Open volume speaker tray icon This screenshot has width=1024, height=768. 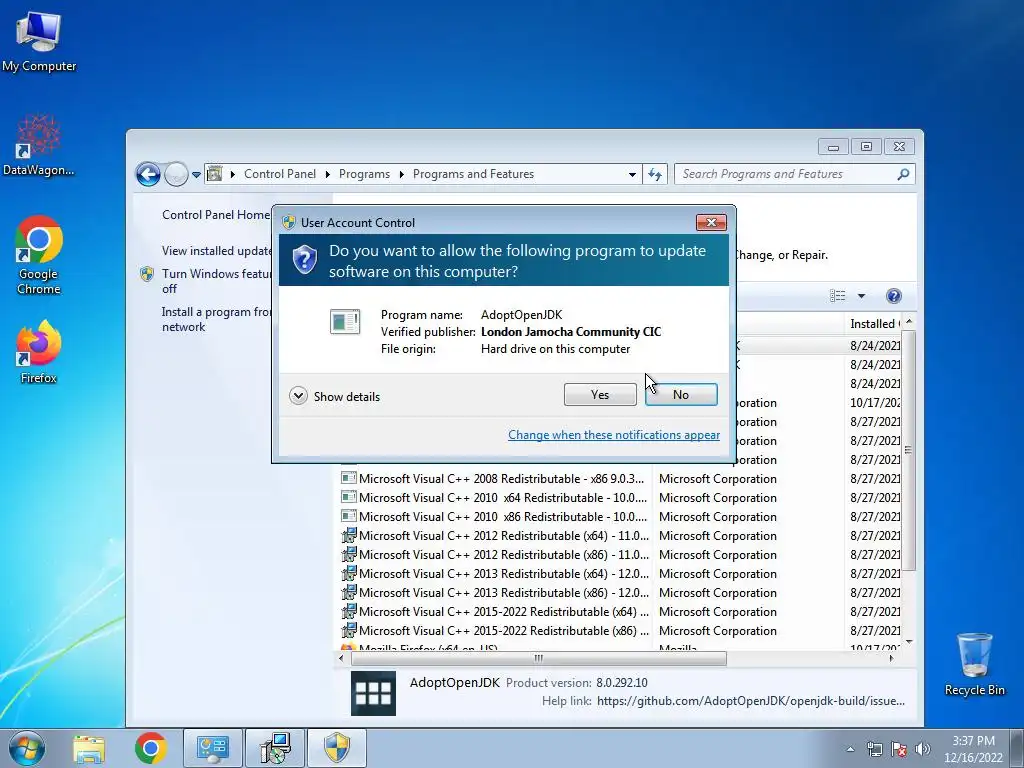click(x=923, y=749)
